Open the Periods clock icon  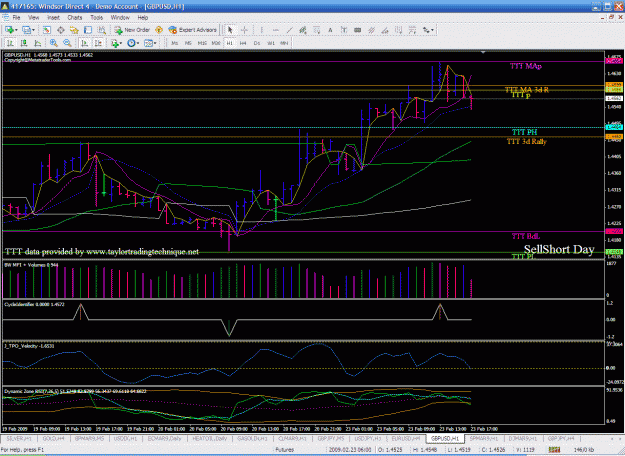[x=131, y=43]
